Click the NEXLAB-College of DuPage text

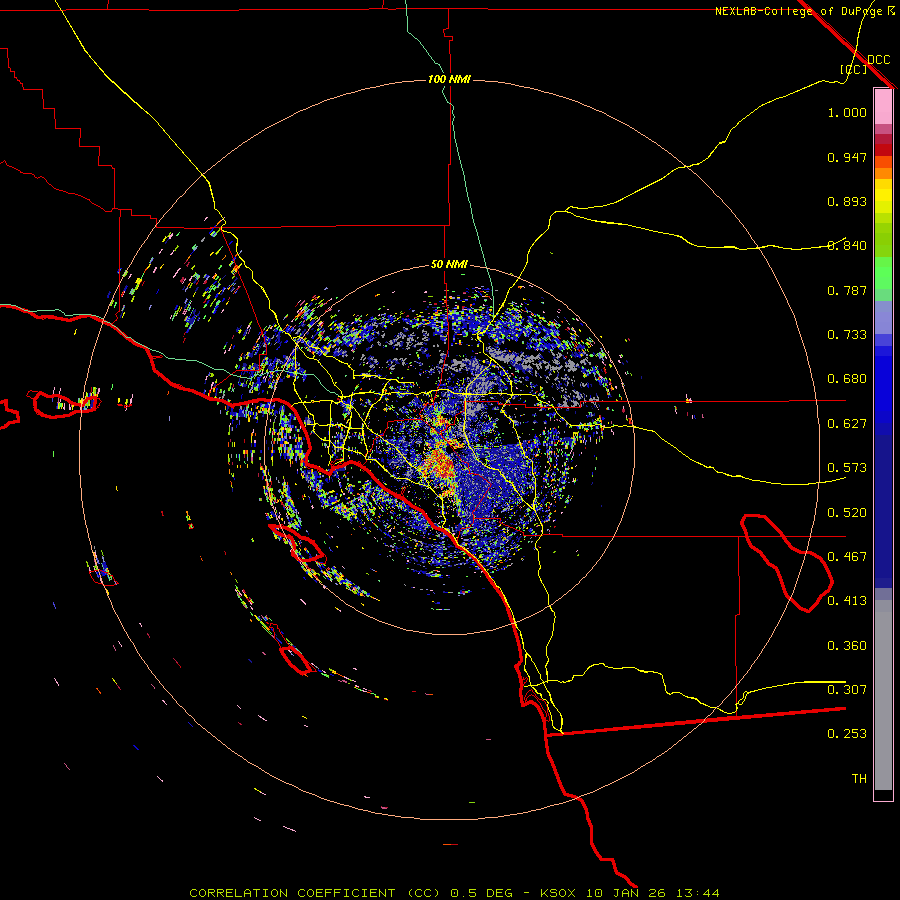(x=799, y=11)
